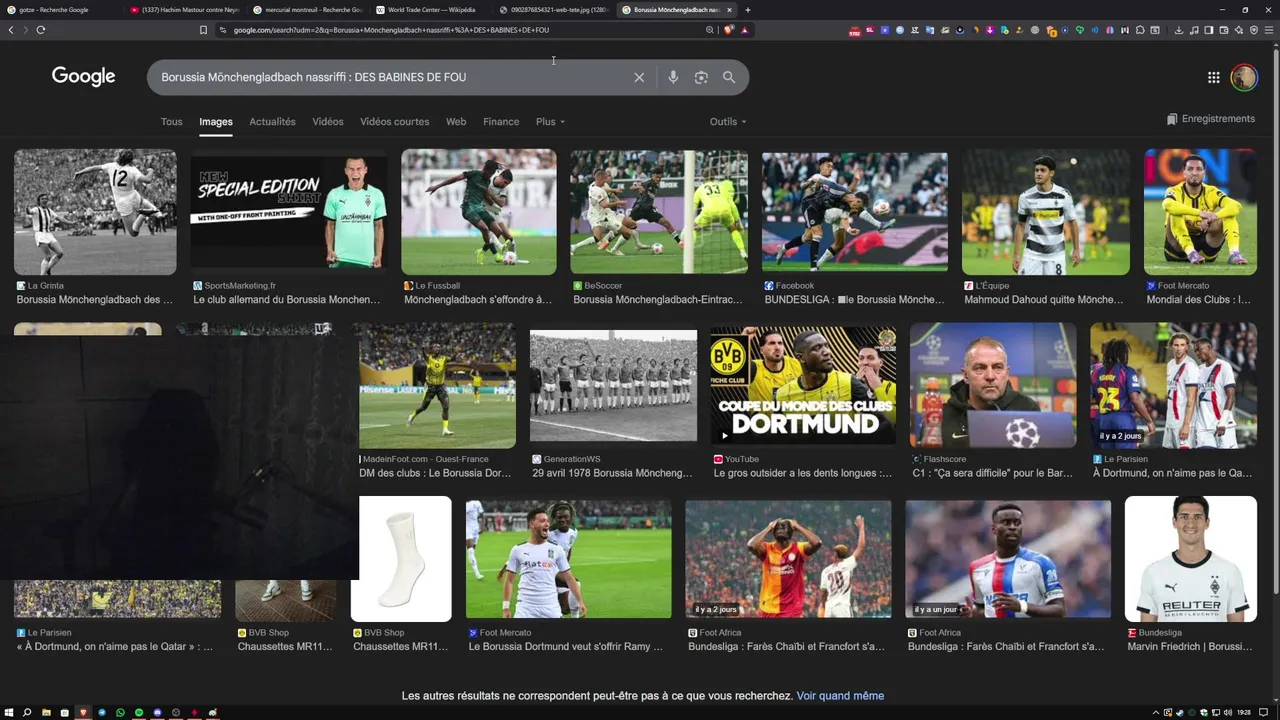Switch to the gotze Recherche Google tab
1280x720 pixels.
pos(60,10)
